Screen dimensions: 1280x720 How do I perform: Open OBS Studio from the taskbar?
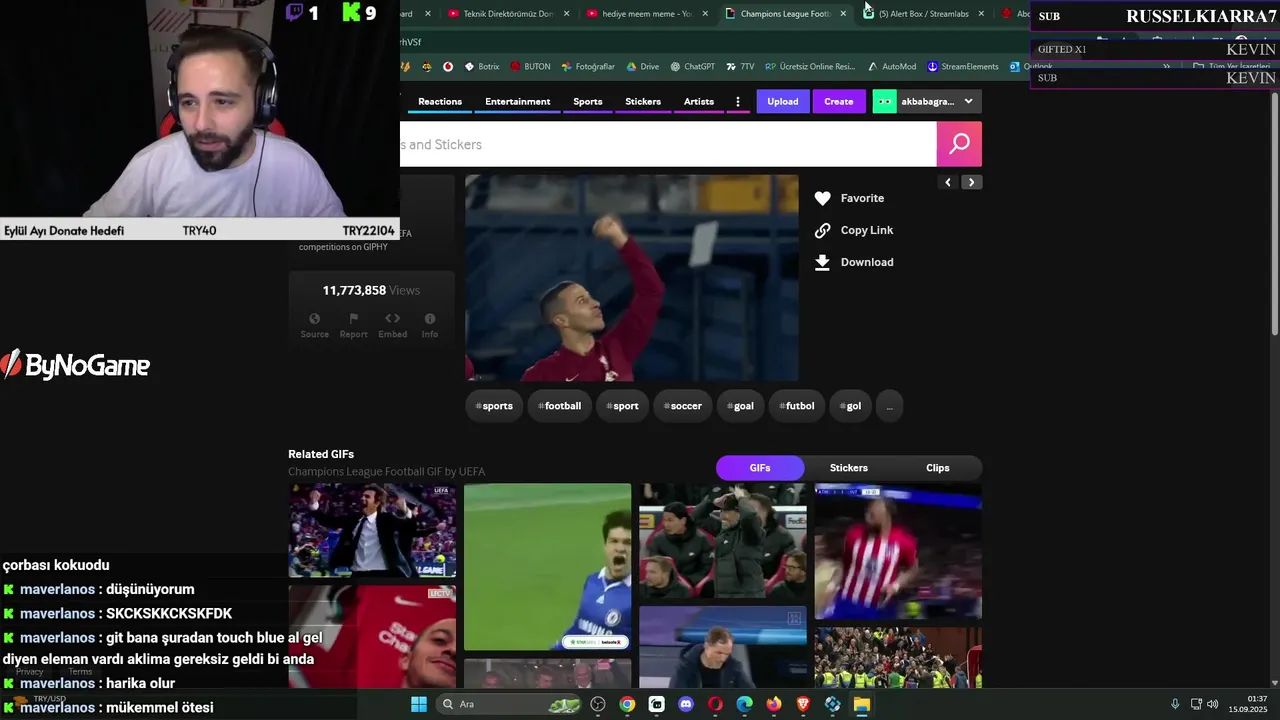(x=598, y=704)
